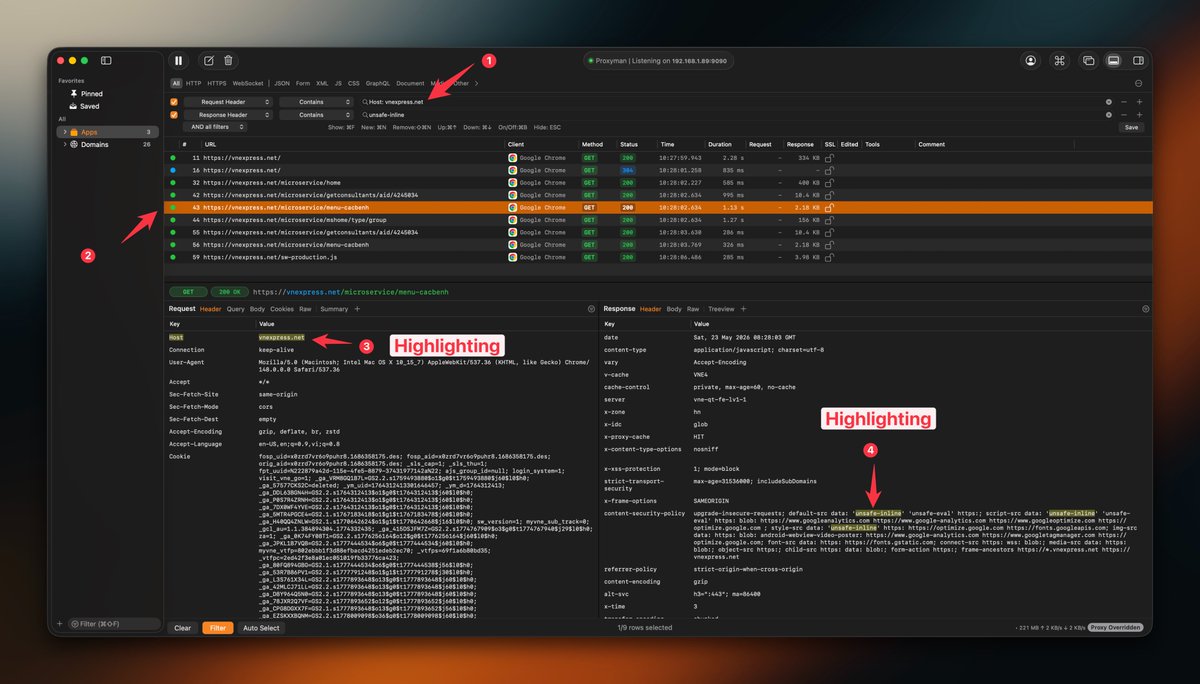Click the unsafe-inline filter field
The width and height of the screenshot is (1200, 684).
click(x=735, y=115)
